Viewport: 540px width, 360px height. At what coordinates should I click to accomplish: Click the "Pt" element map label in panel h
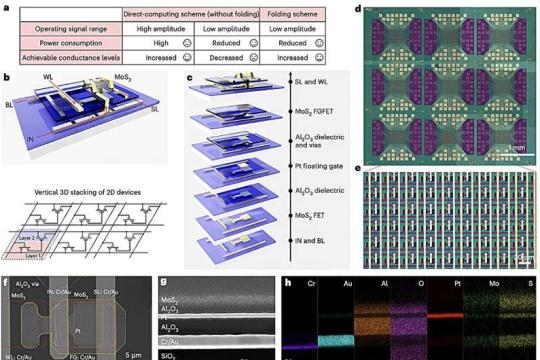[x=457, y=284]
